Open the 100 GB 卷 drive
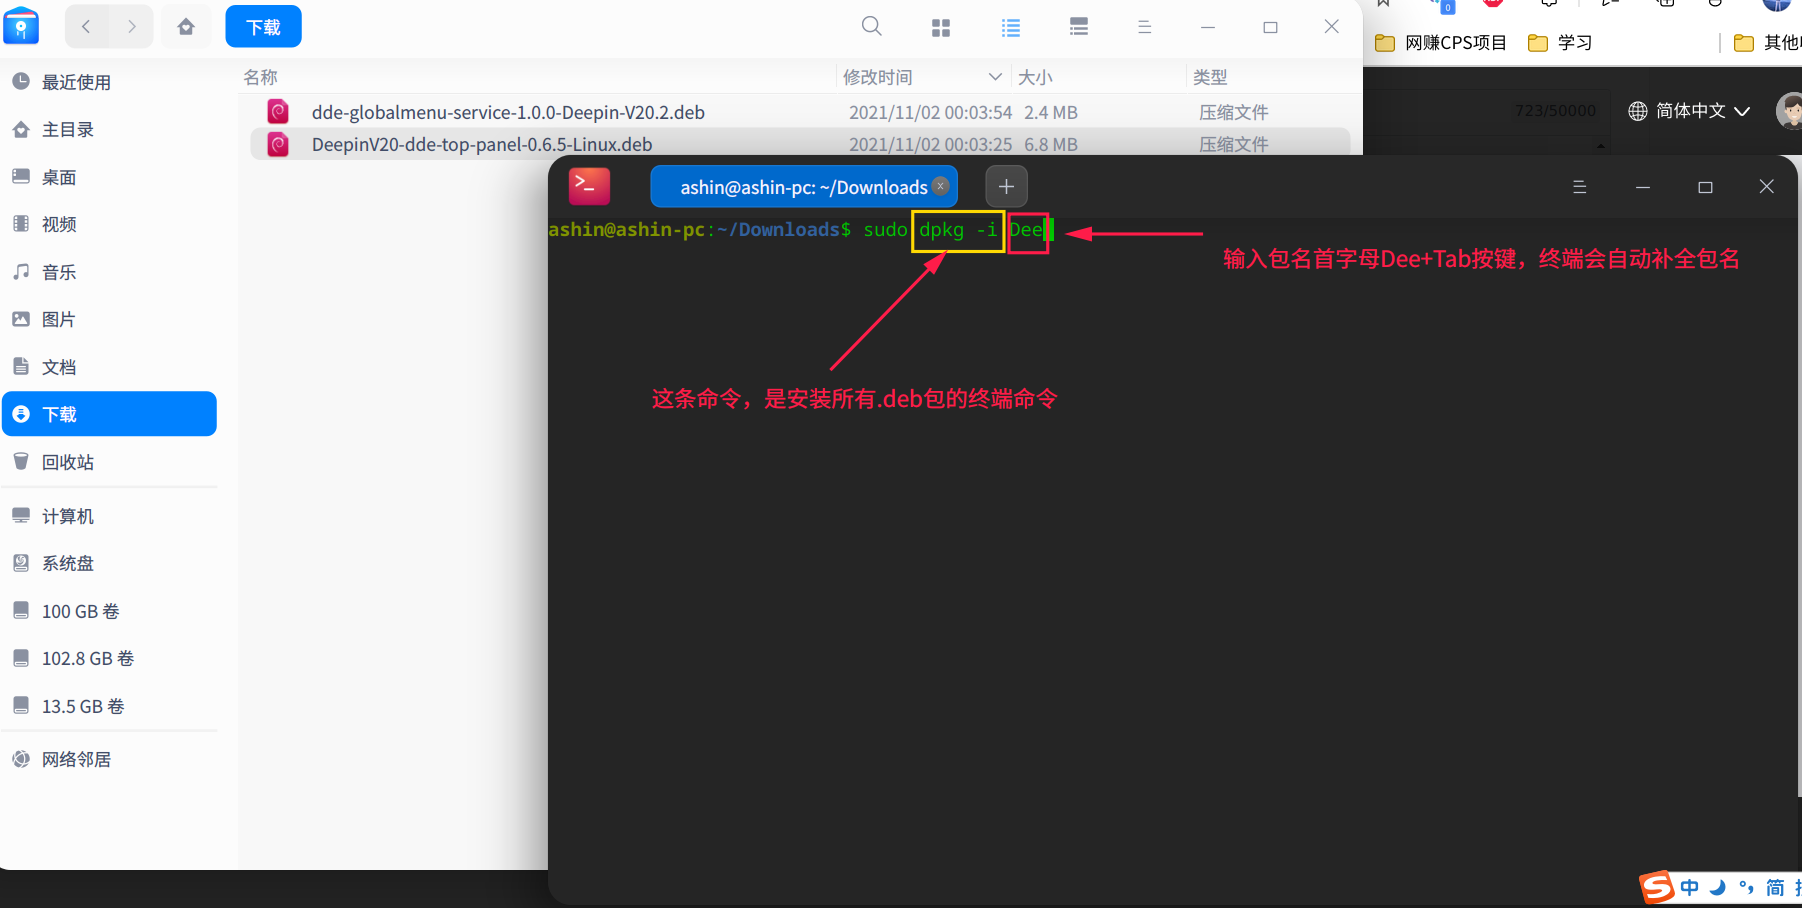 click(110, 611)
